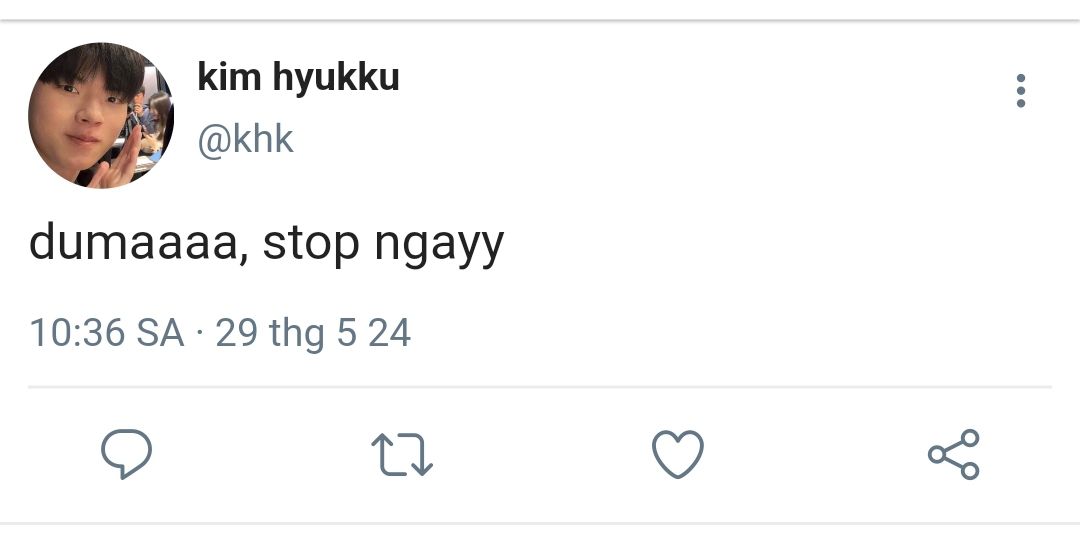Visit the @khk handle link
The image size is (1080, 537).
coord(245,140)
